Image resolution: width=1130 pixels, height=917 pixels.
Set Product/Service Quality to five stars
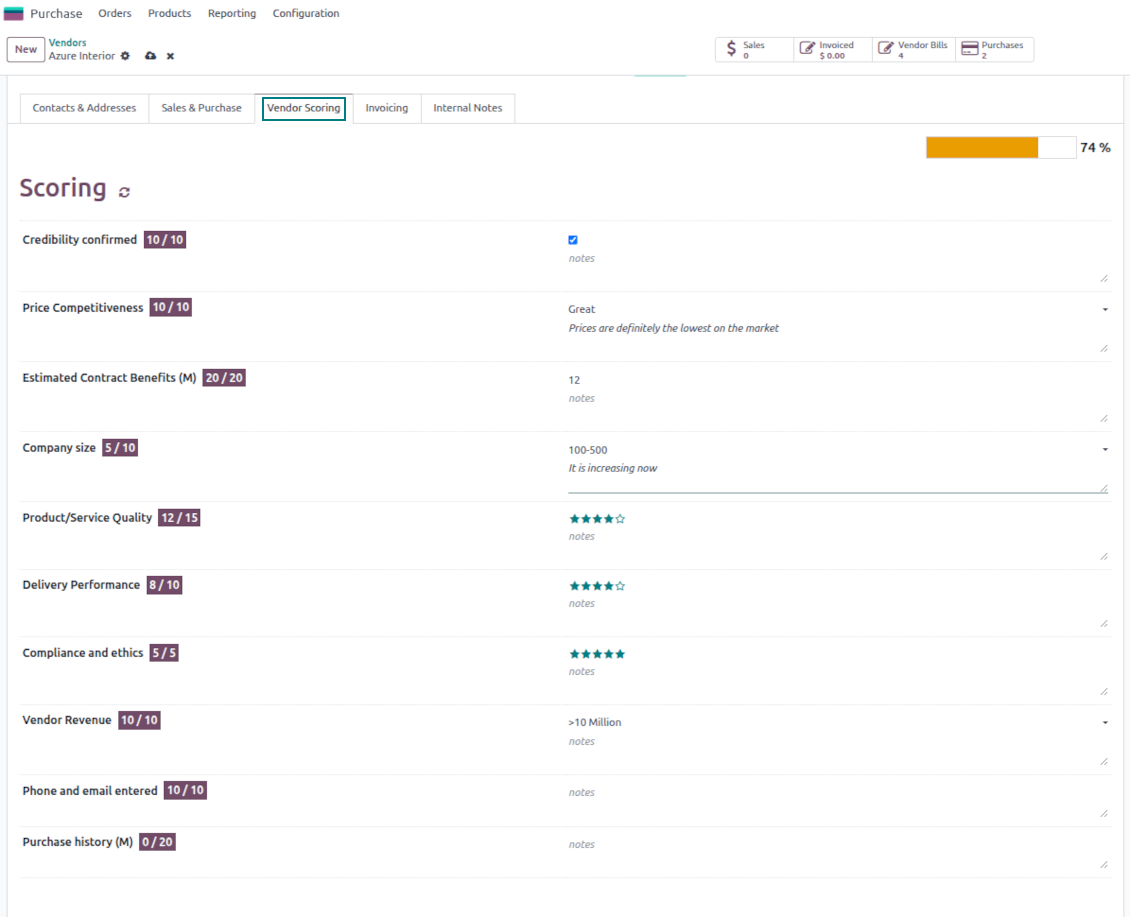point(620,519)
